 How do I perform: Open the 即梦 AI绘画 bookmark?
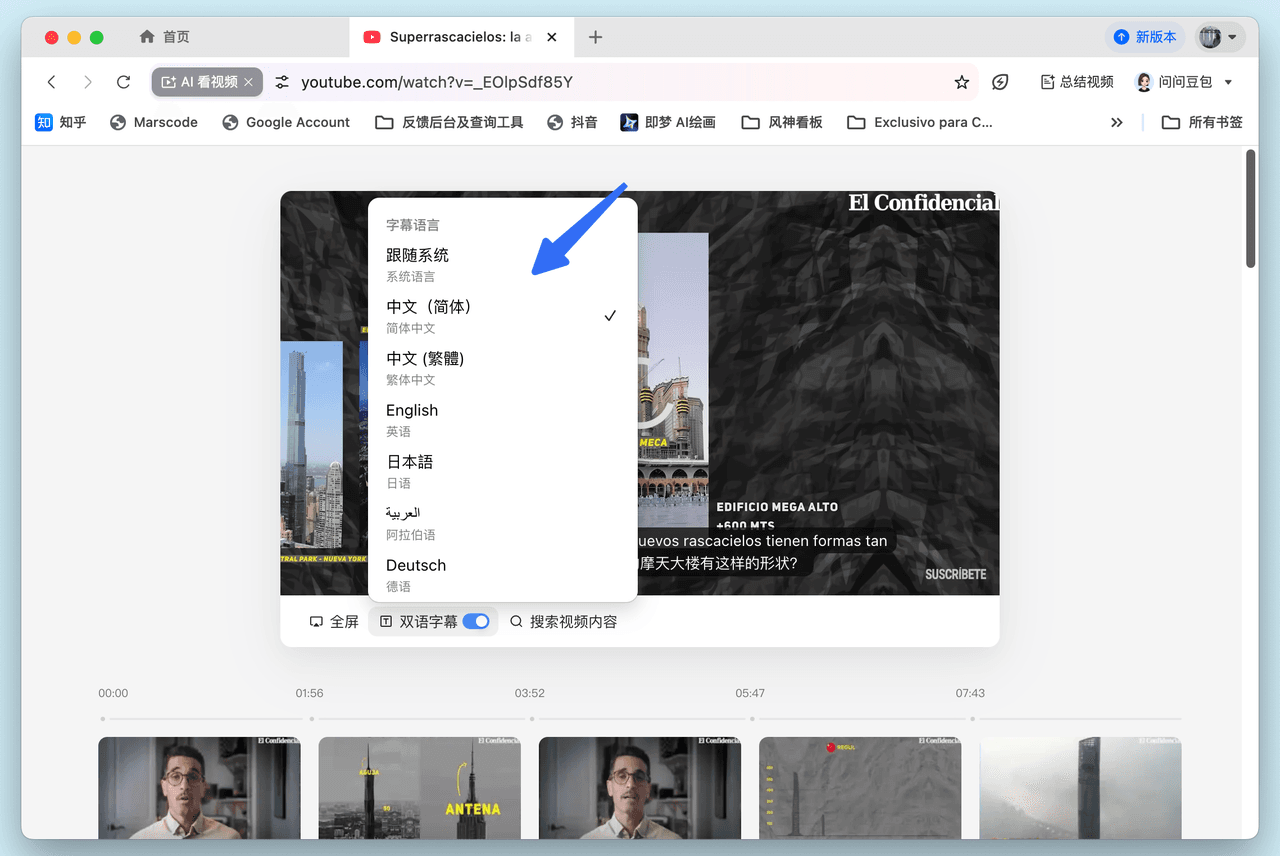[x=668, y=122]
